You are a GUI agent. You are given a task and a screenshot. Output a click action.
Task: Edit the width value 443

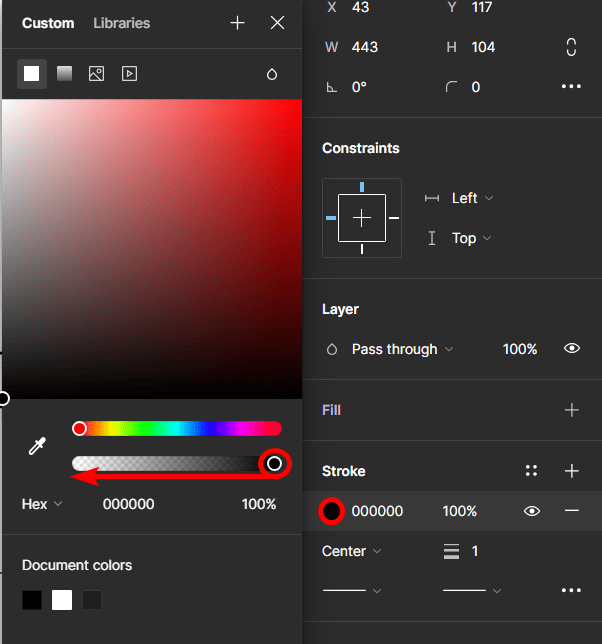tap(365, 47)
